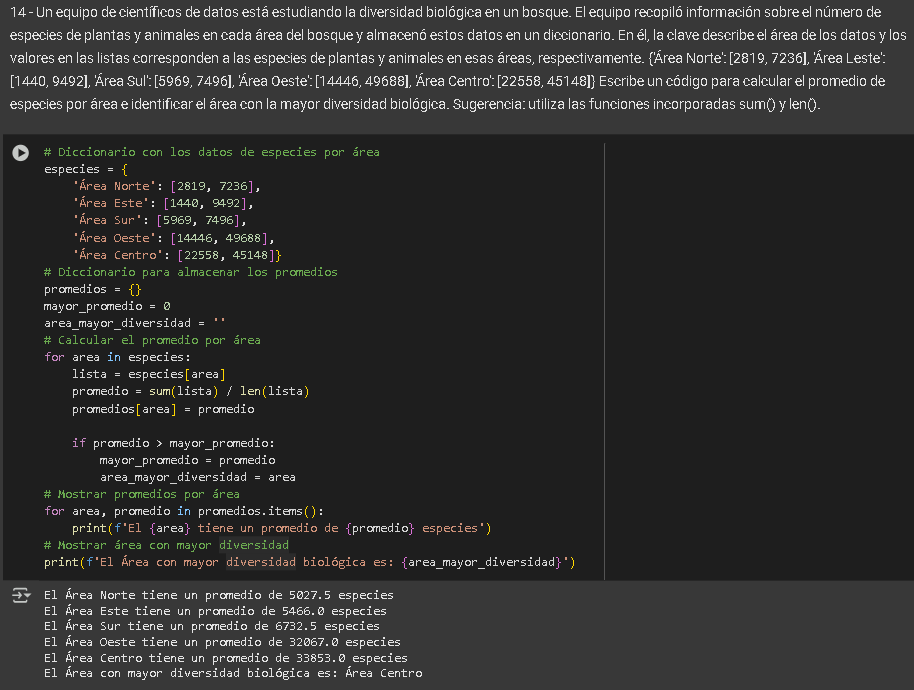Click the line 'promedios = {}'

click(x=93, y=289)
